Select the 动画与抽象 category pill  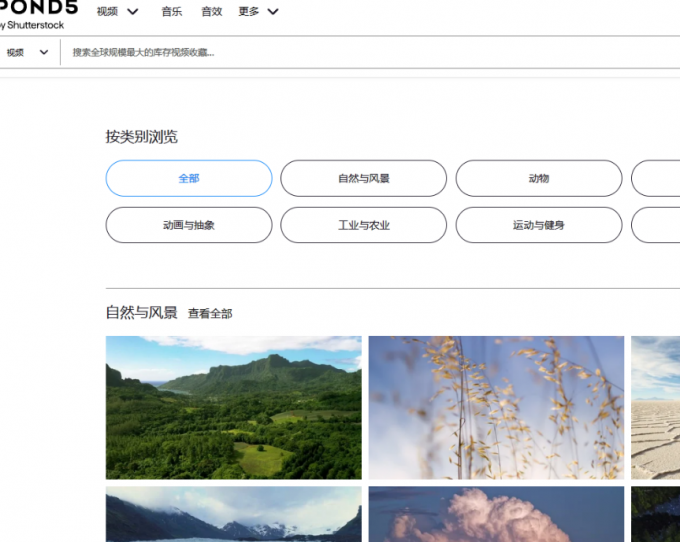click(189, 225)
